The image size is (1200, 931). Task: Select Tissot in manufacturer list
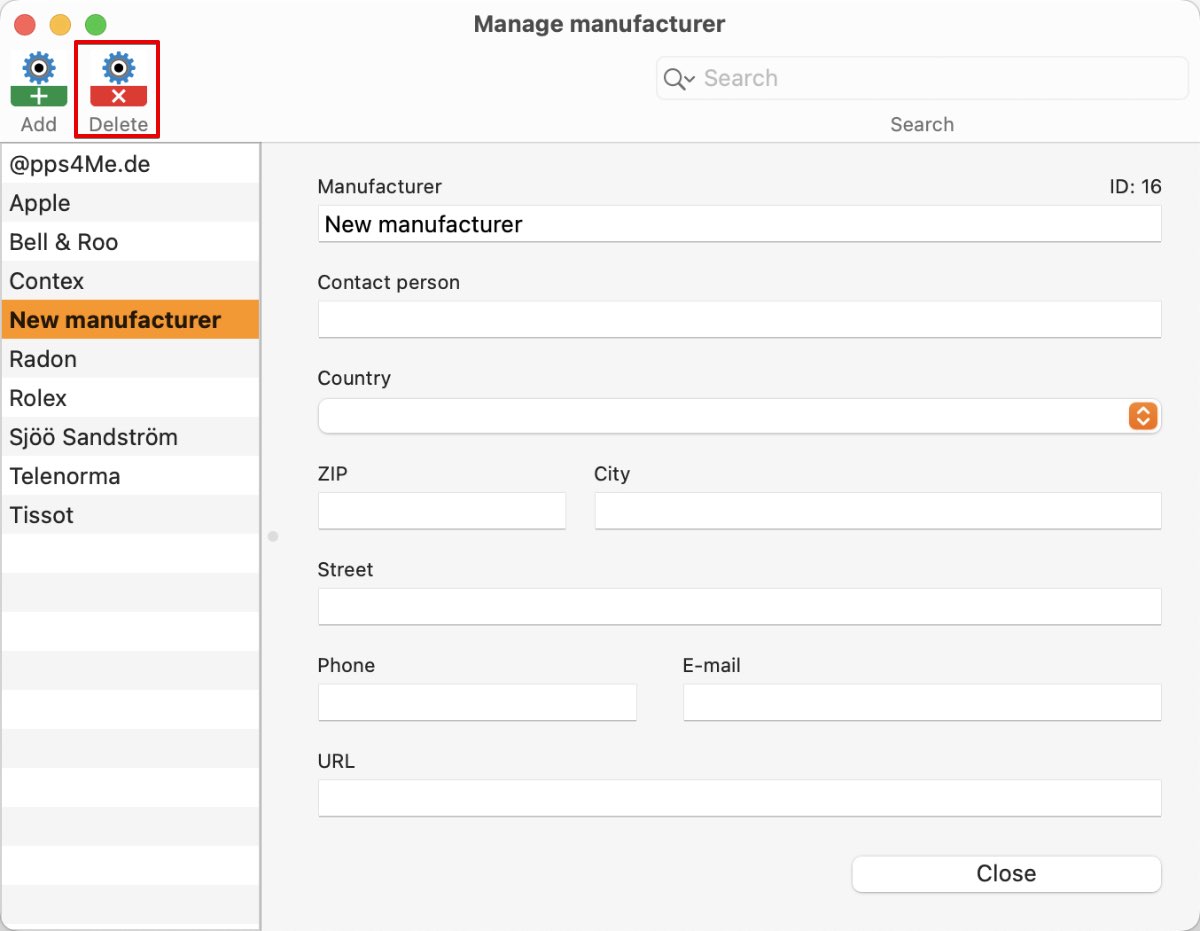130,515
